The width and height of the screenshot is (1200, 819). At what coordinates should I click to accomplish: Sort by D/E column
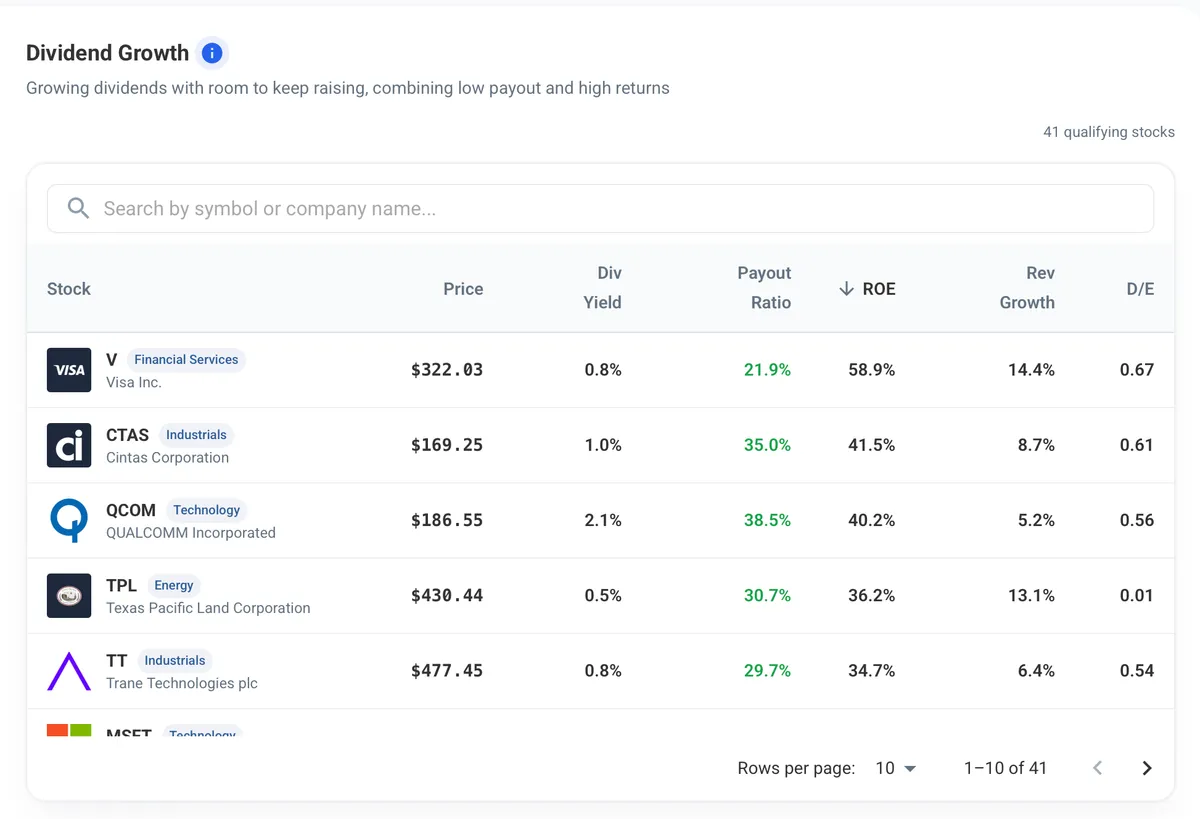coord(1140,289)
